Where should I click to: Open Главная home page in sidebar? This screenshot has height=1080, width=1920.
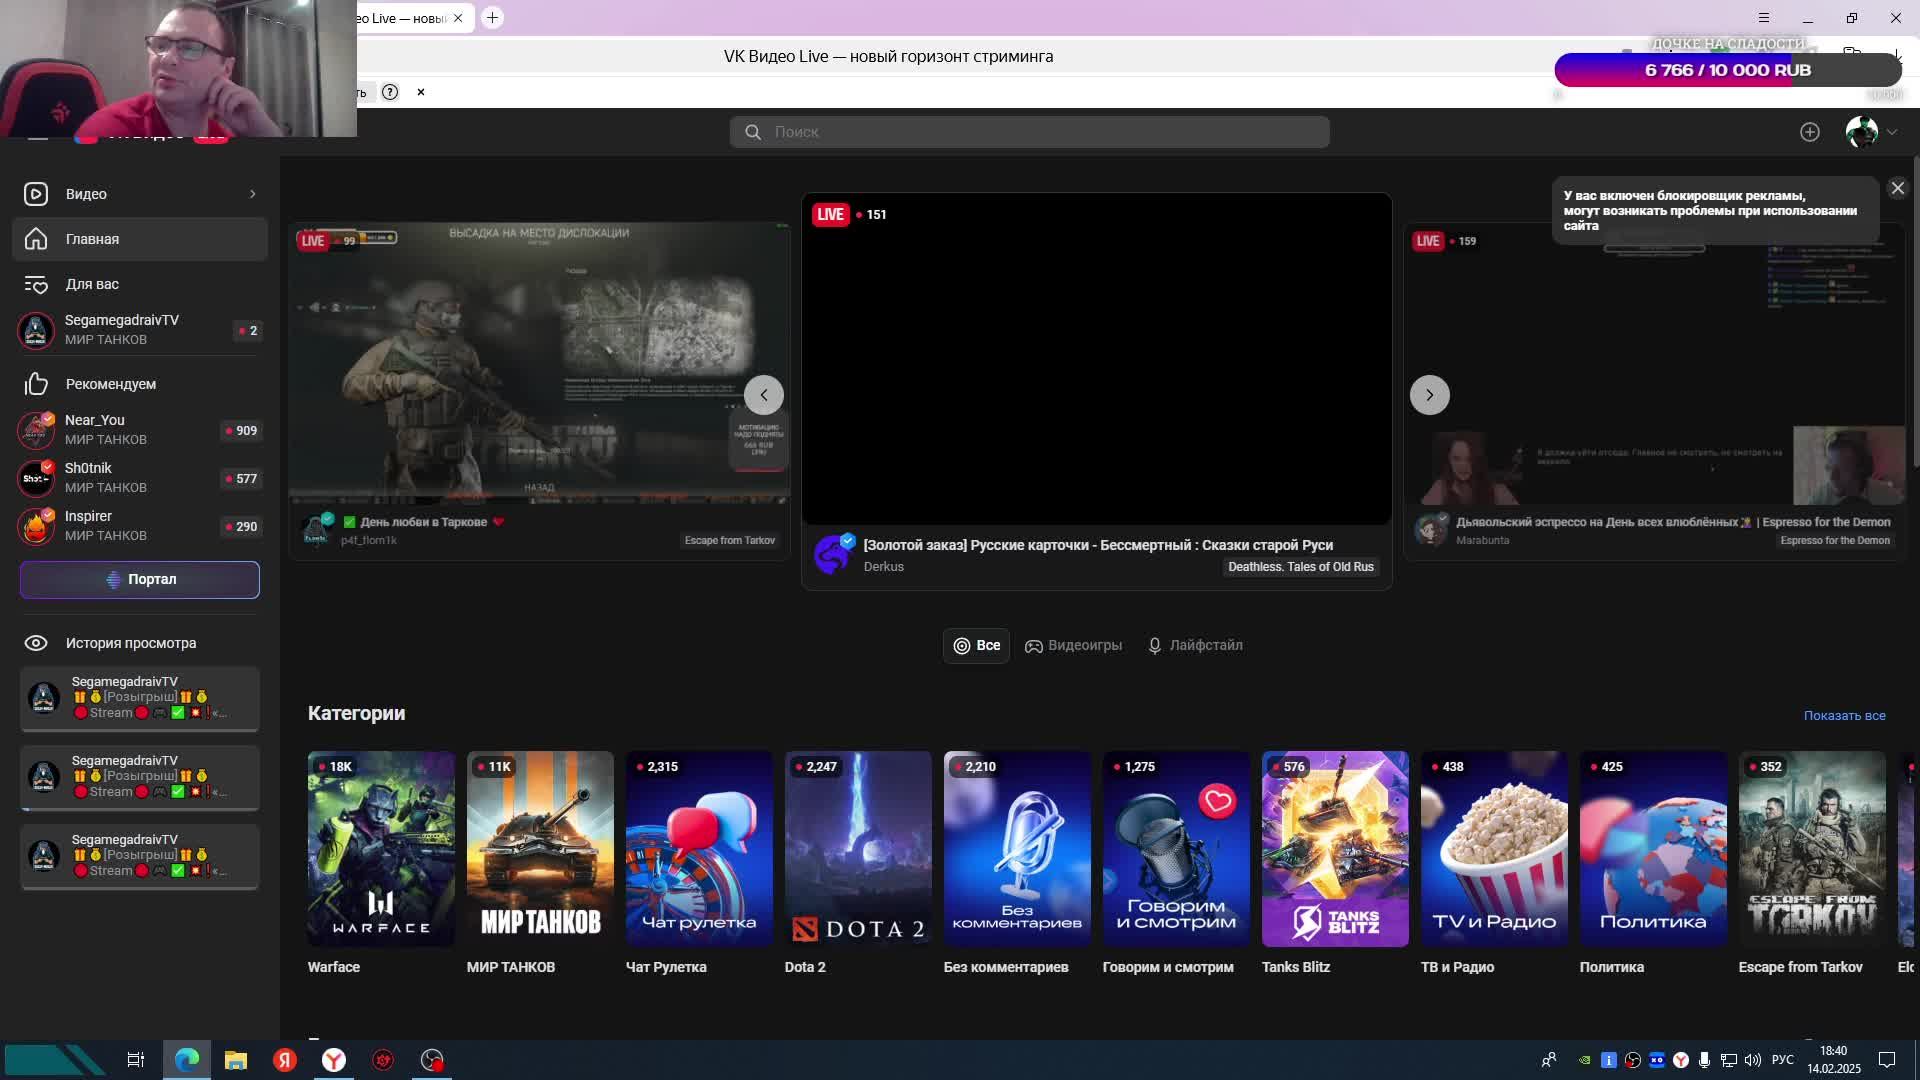(92, 239)
